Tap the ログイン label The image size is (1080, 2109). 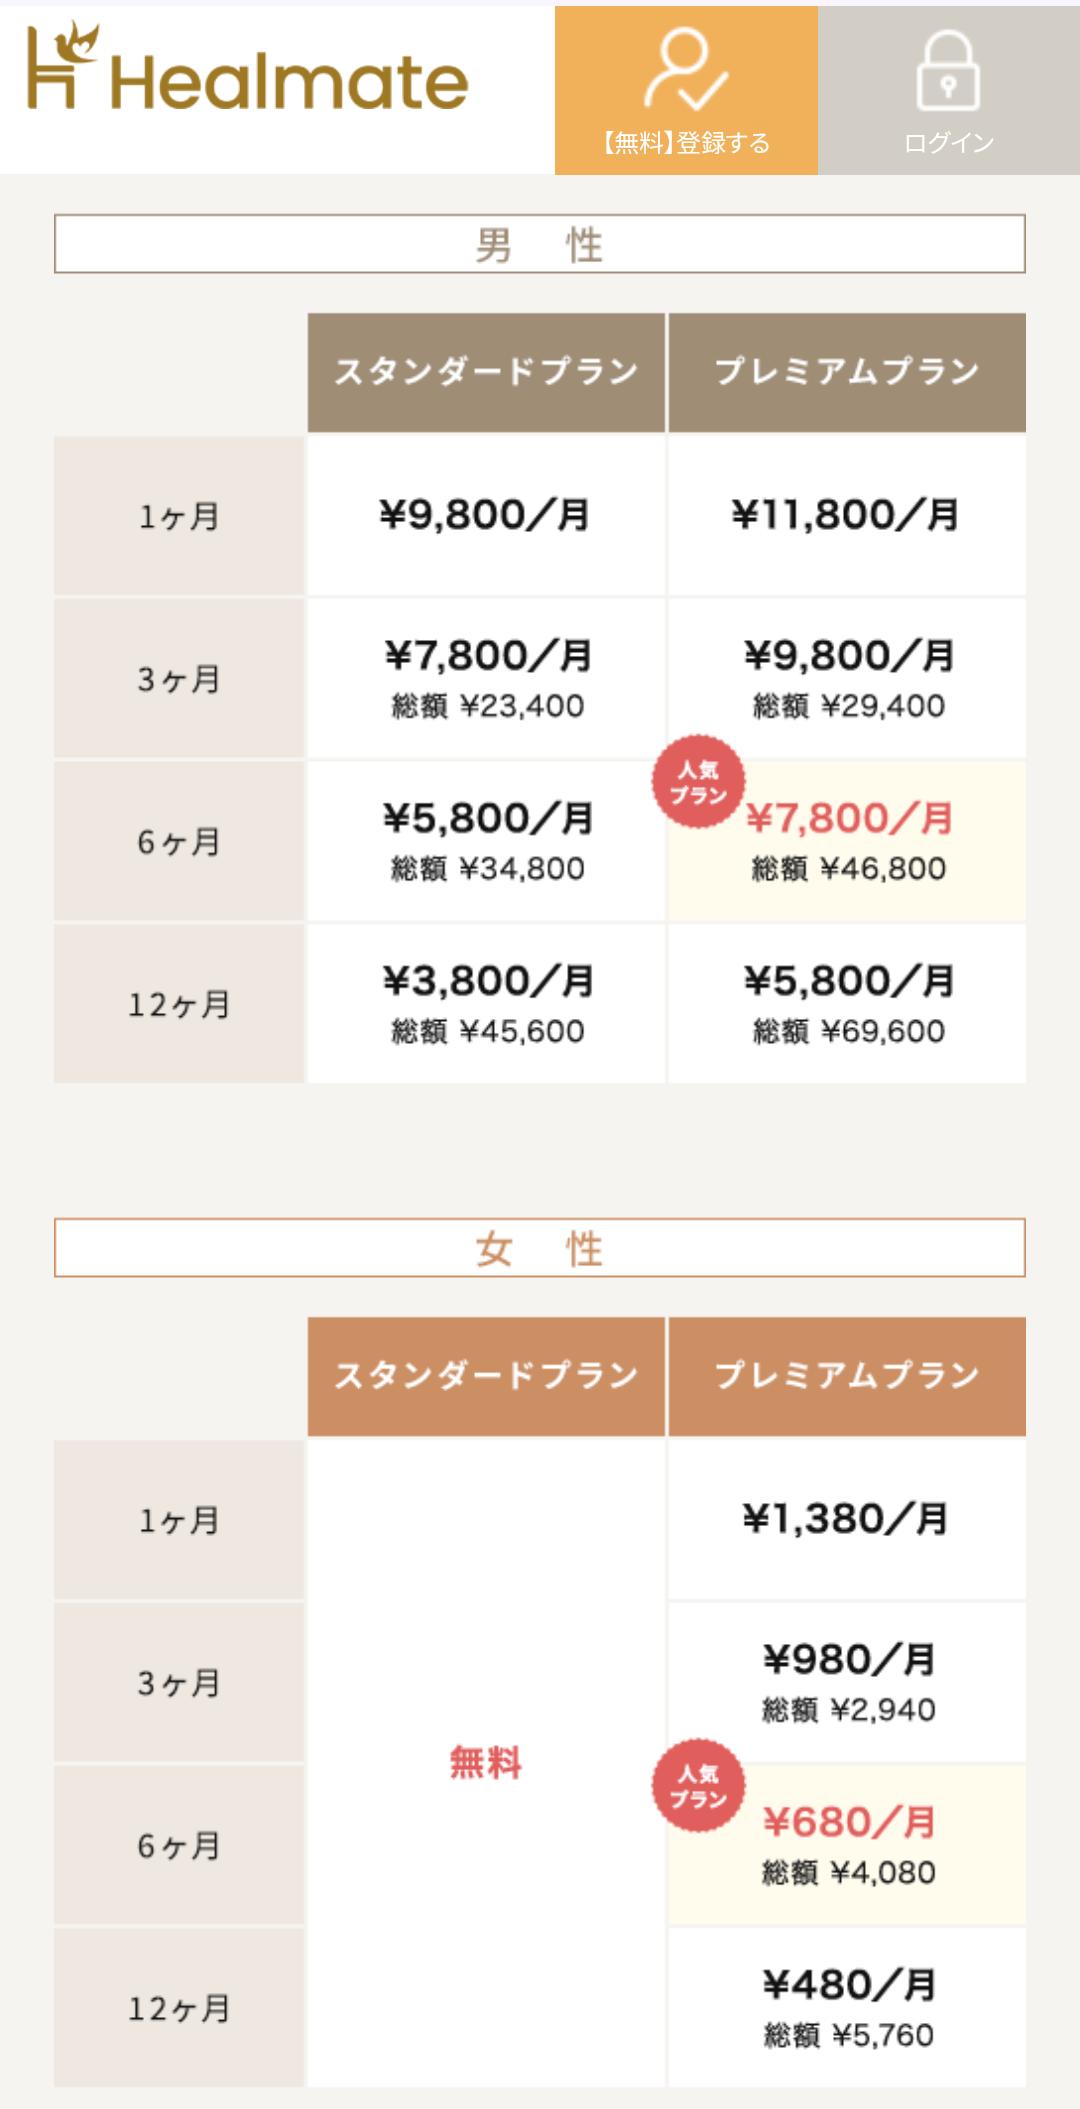pyautogui.click(x=948, y=143)
